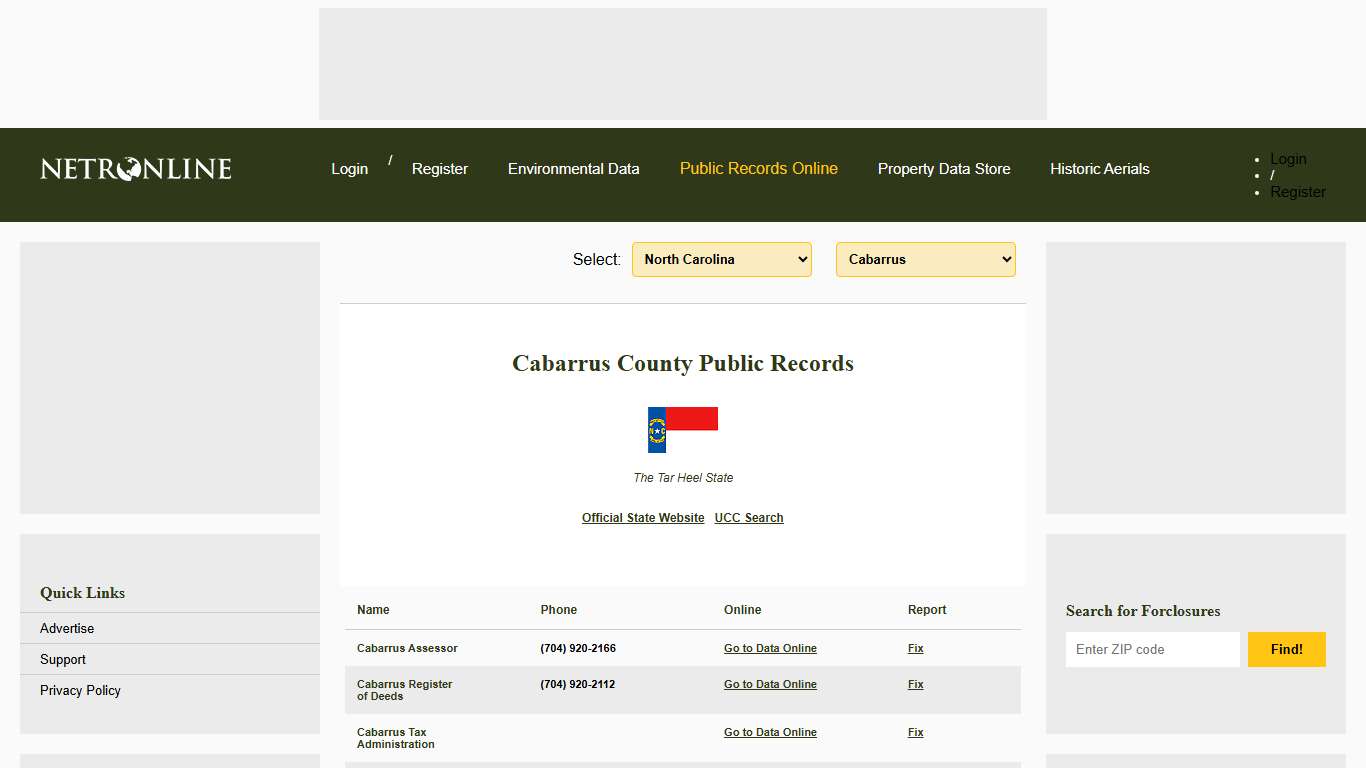Screen dimensions: 1366x768
Task: Expand the state selector to pick another state
Action: [x=721, y=259]
